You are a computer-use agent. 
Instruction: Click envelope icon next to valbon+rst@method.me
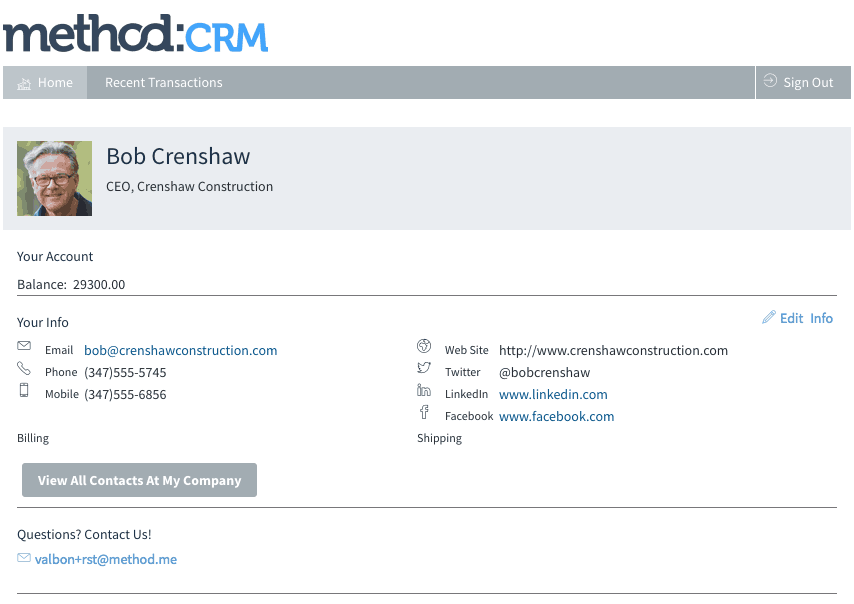[x=24, y=557]
